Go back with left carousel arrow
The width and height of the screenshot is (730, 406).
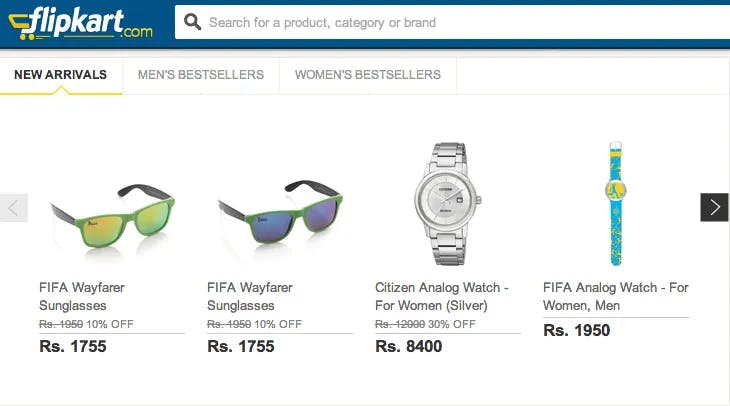[14, 207]
